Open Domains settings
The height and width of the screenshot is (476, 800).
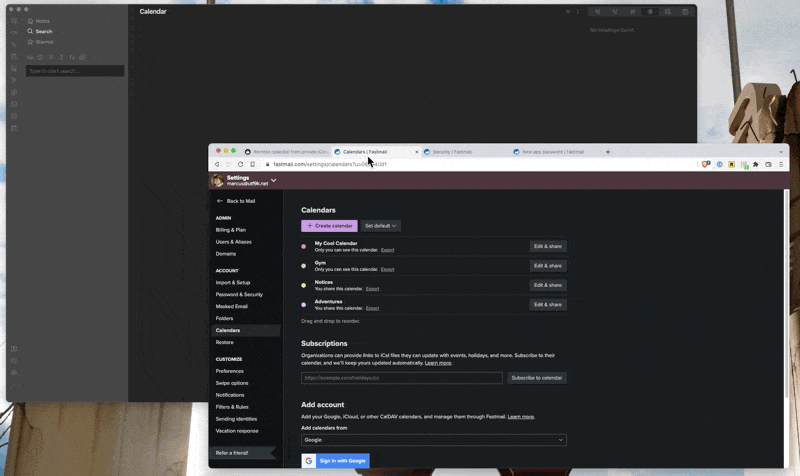click(x=226, y=254)
